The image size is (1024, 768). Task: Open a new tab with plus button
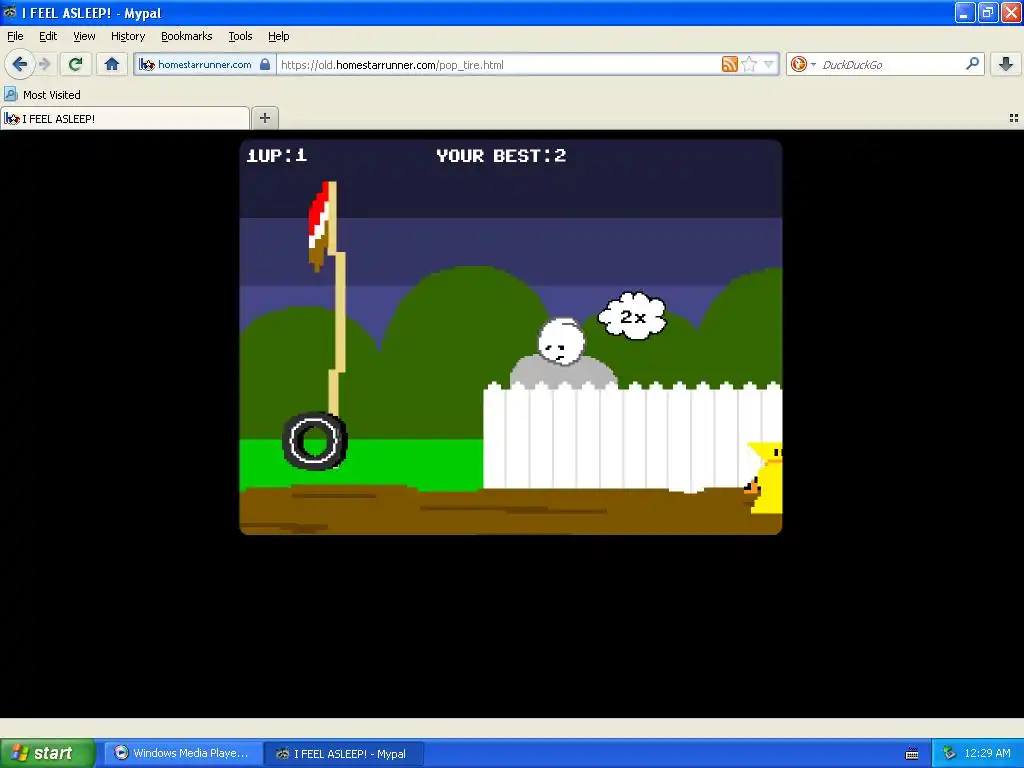click(x=264, y=118)
